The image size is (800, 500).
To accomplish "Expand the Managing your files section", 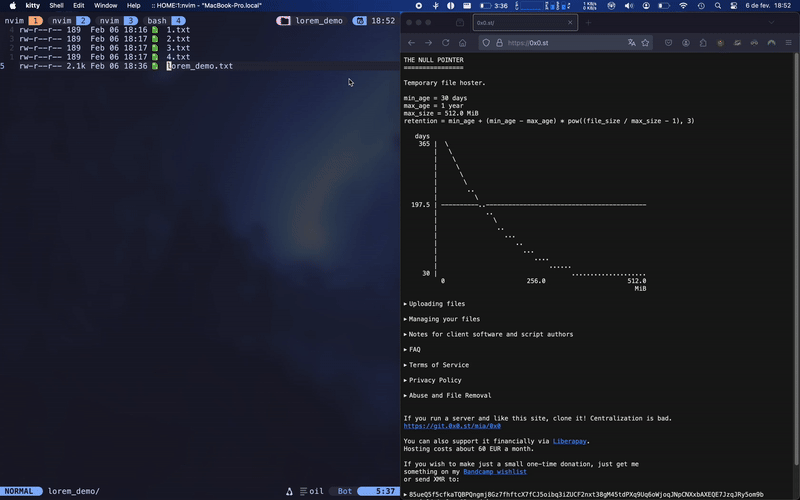I will point(442,319).
